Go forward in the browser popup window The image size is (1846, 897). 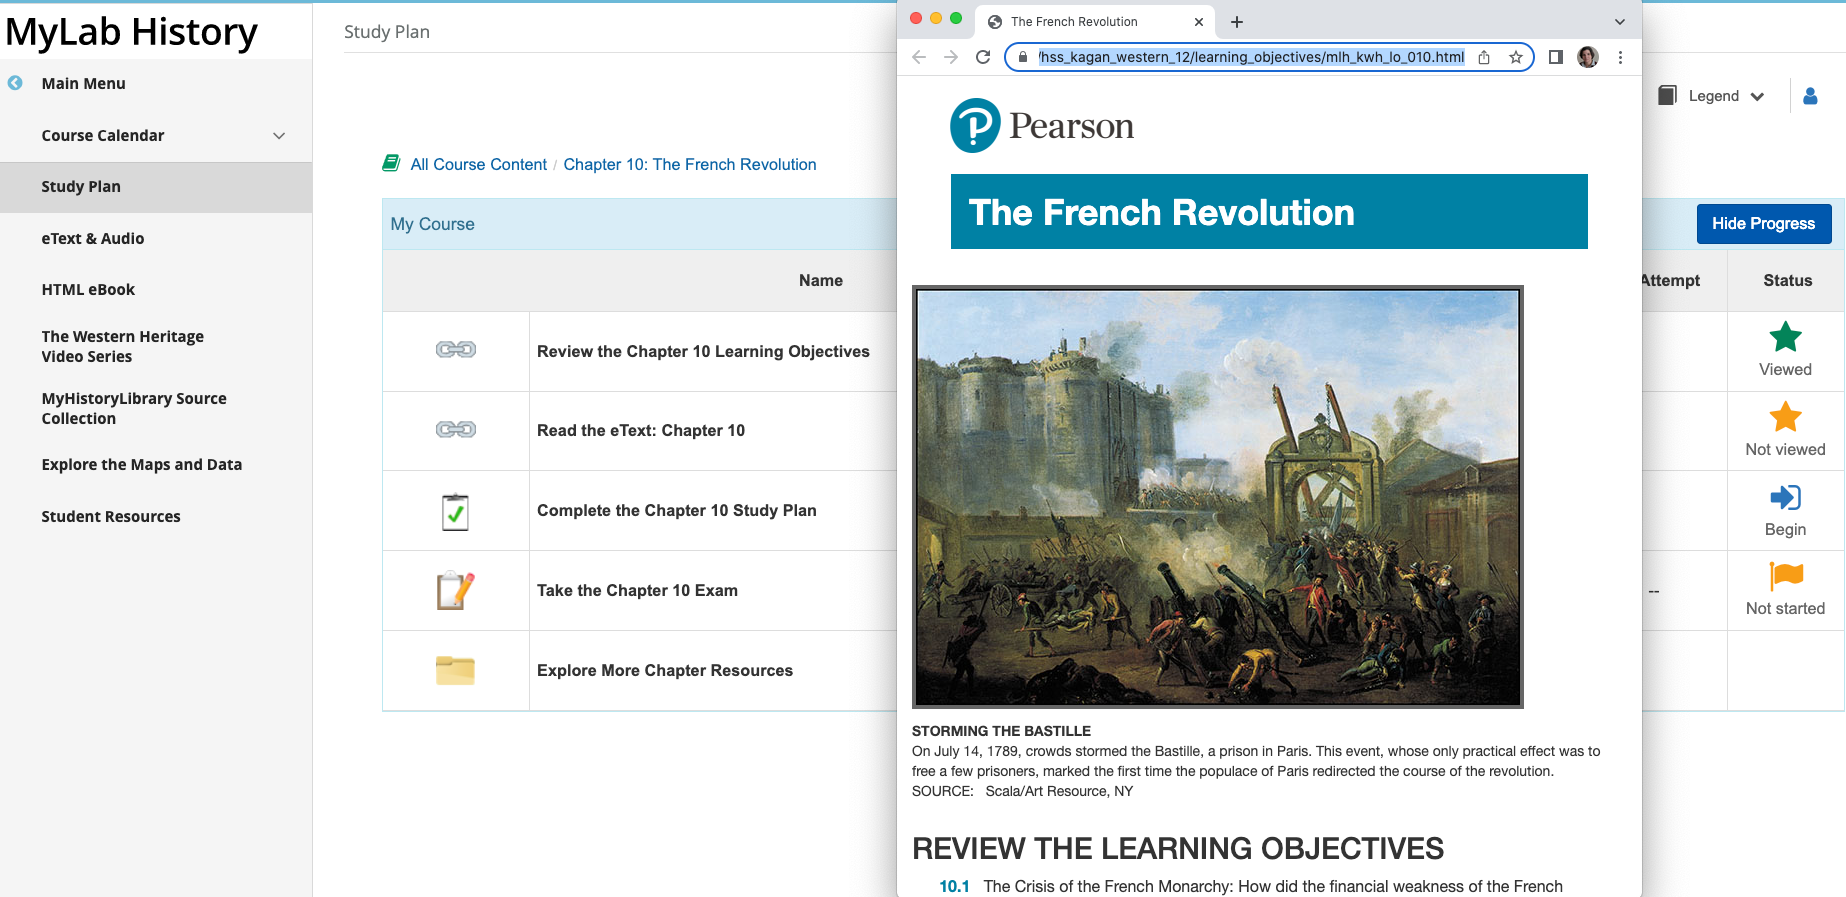pos(951,57)
